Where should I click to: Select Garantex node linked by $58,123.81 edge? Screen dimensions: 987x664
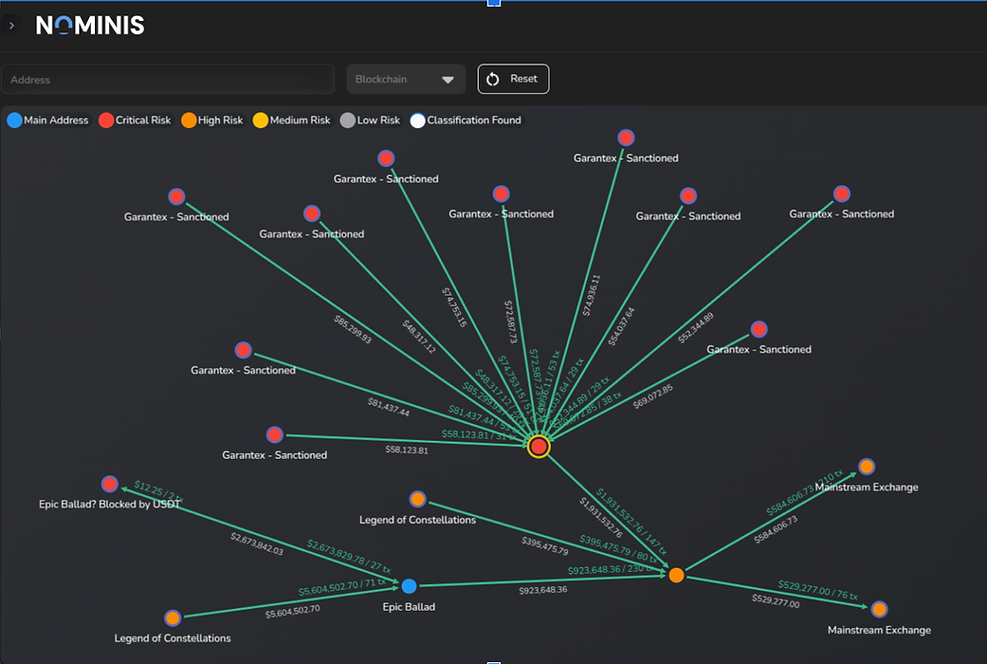click(274, 435)
